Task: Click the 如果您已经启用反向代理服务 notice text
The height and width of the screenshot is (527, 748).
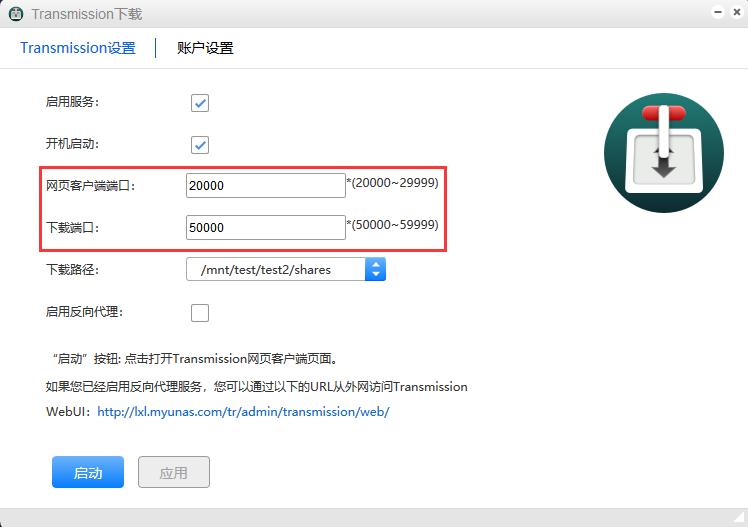Action: tap(257, 386)
